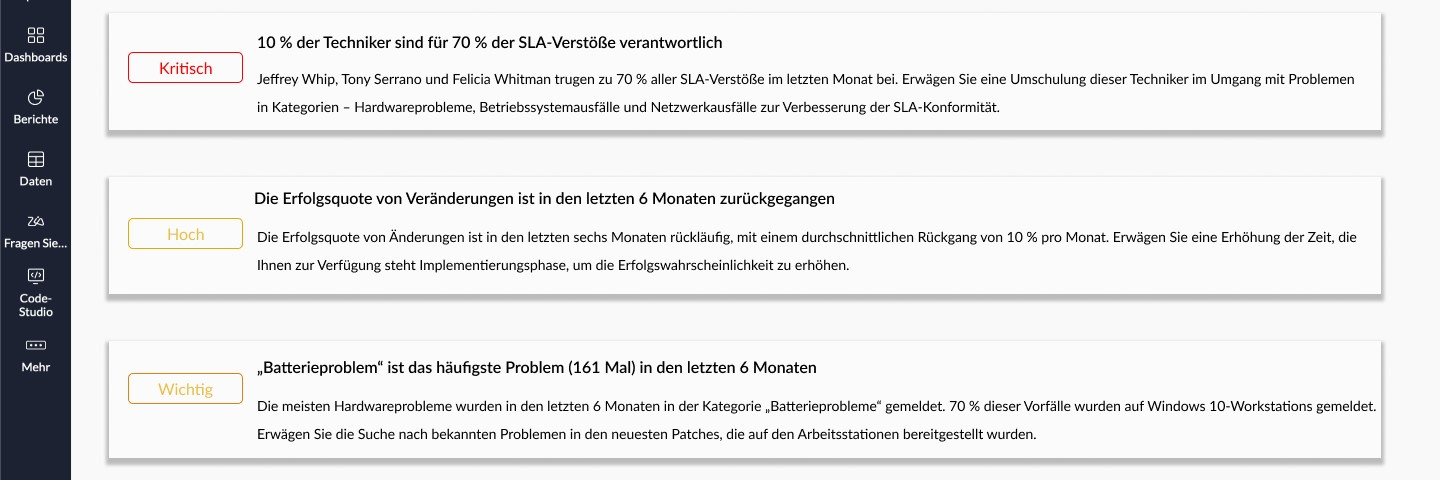Open the Erfolgsquote von Veränderungen insight title
The height and width of the screenshot is (480, 1440).
coord(545,199)
